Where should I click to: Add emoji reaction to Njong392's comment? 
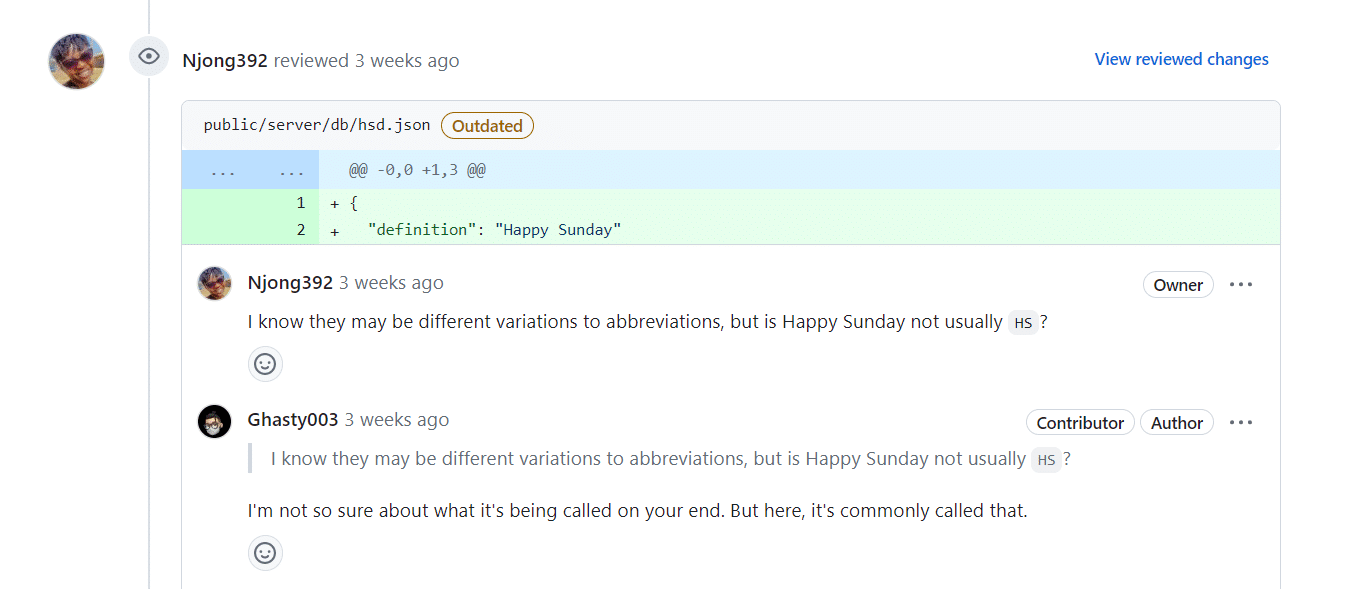[x=265, y=364]
